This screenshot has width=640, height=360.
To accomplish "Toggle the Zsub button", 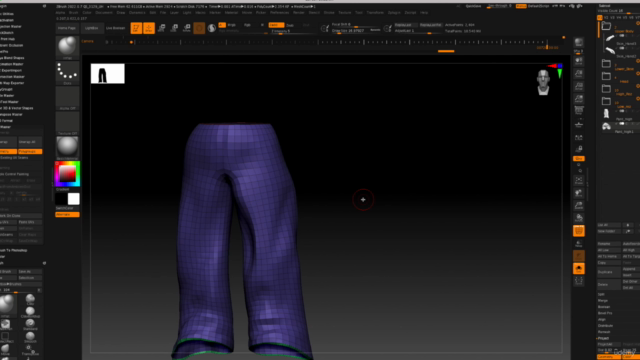I will tap(290, 25).
